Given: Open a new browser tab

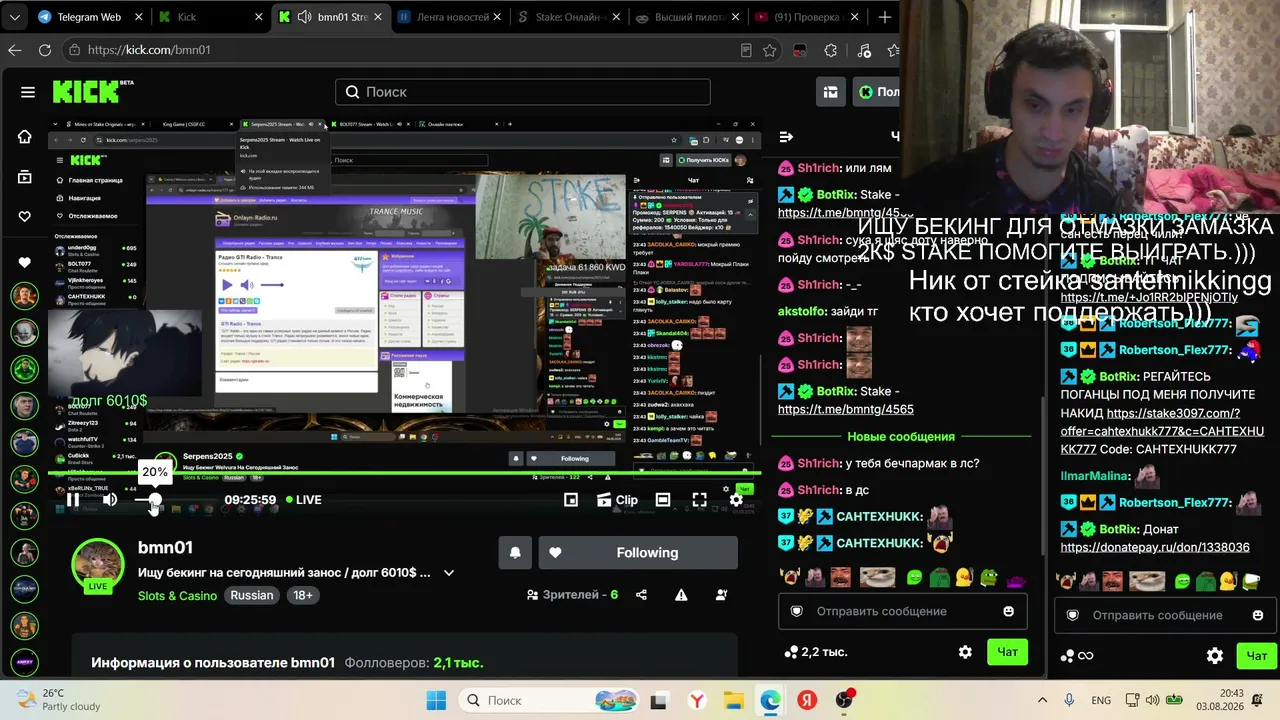Looking at the screenshot, I should pos(884,17).
